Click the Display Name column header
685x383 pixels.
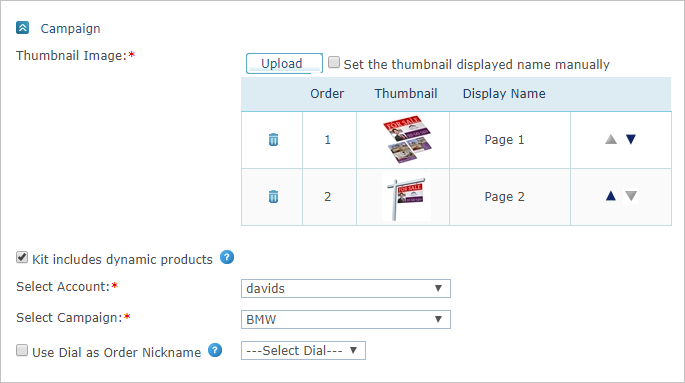(504, 94)
